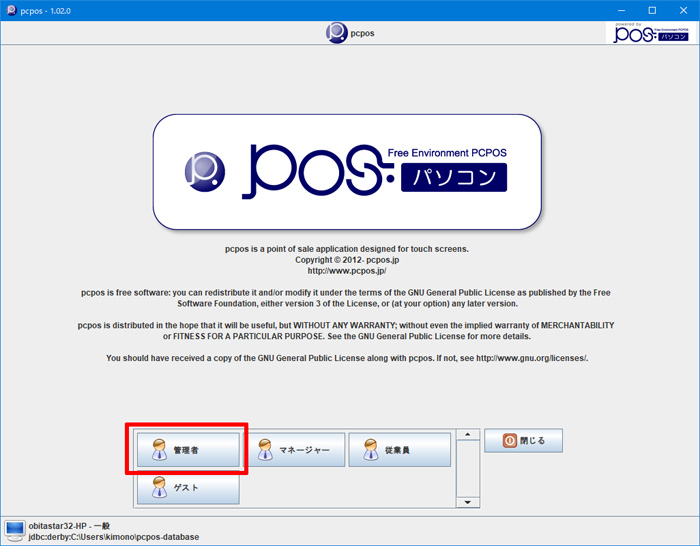Click the pcpos logo icon in header

[x=336, y=33]
